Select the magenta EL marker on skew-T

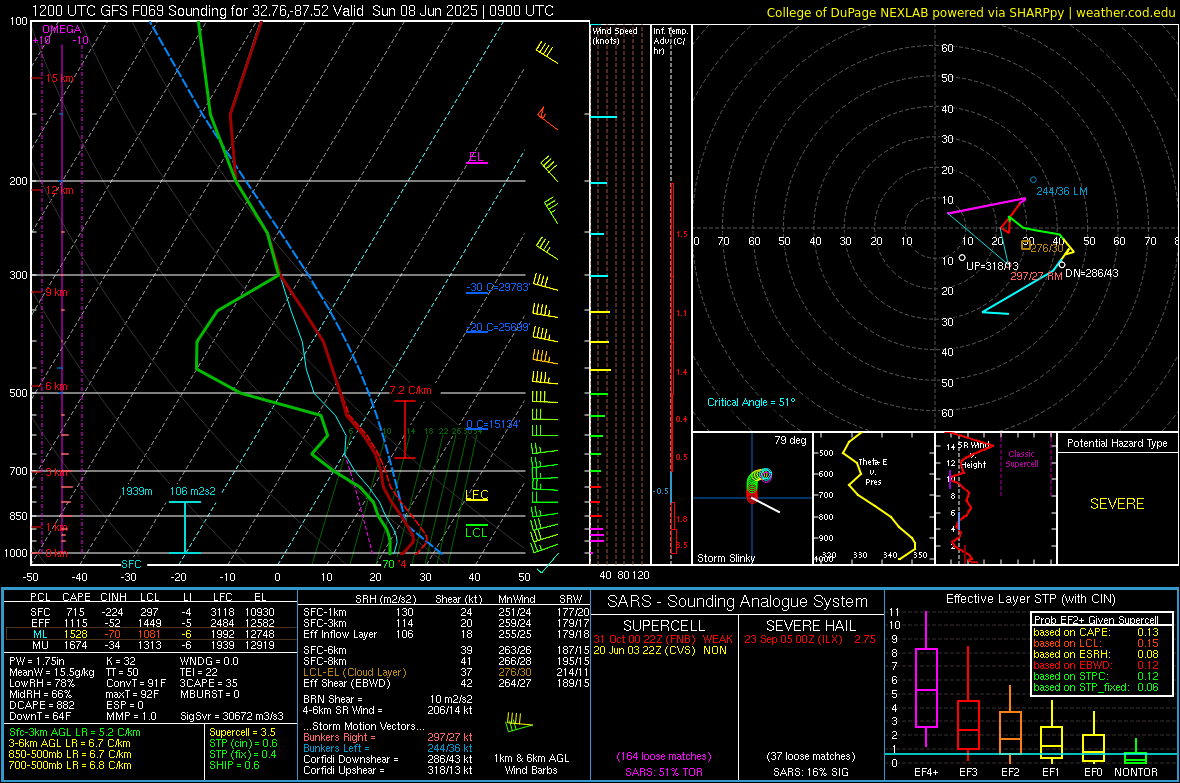[x=476, y=157]
